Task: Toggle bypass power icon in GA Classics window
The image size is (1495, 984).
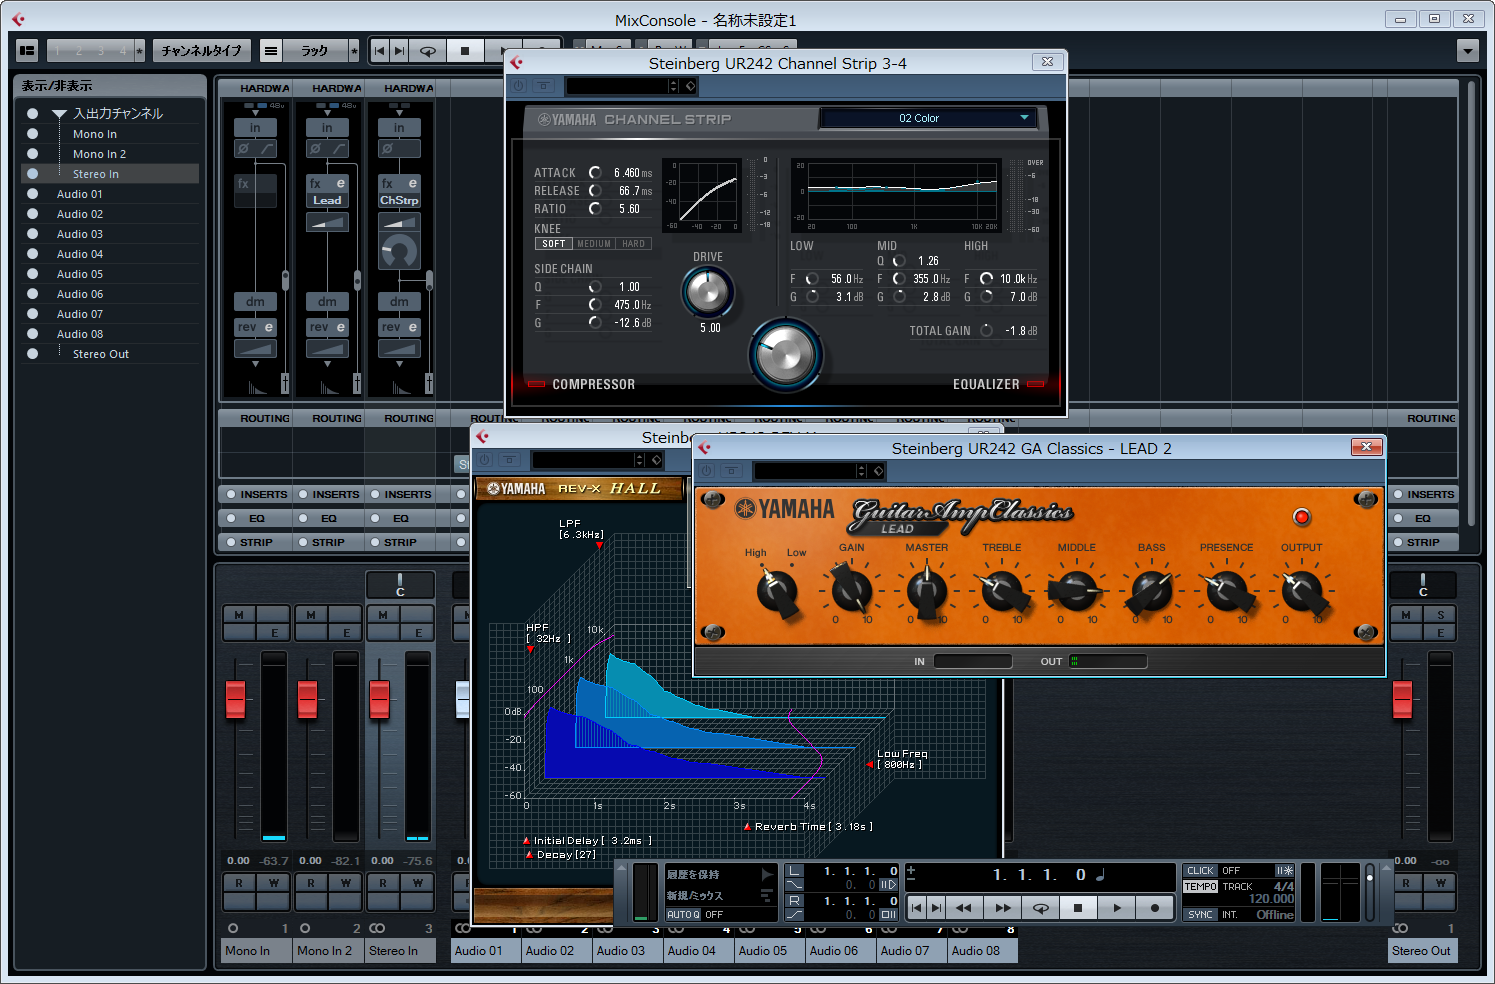Action: (706, 471)
